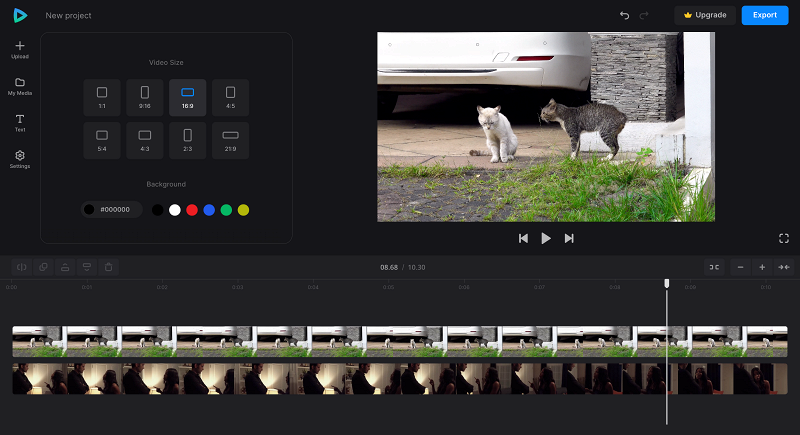Choose the 2:3 video size
This screenshot has width=800, height=435.
(188, 140)
